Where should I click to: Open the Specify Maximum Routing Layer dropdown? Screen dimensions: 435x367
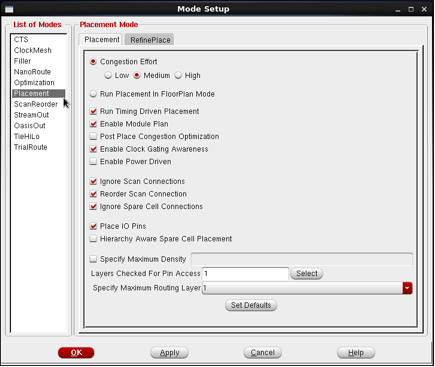(307, 288)
